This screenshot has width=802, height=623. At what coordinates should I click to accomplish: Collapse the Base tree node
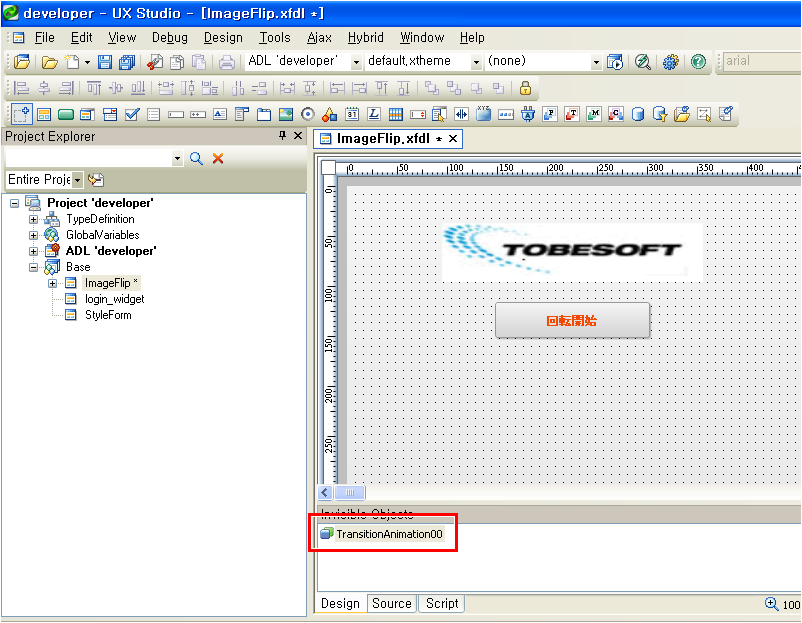tap(33, 267)
